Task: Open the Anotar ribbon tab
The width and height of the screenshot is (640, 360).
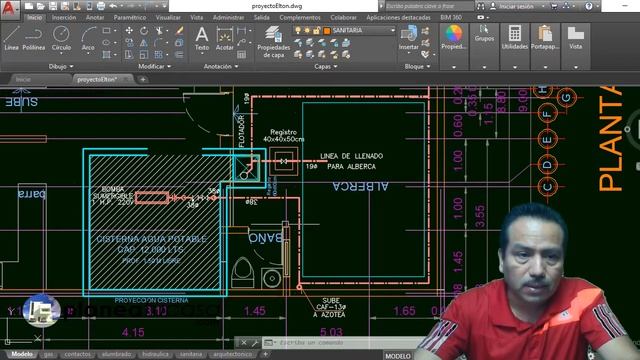Action: point(95,18)
